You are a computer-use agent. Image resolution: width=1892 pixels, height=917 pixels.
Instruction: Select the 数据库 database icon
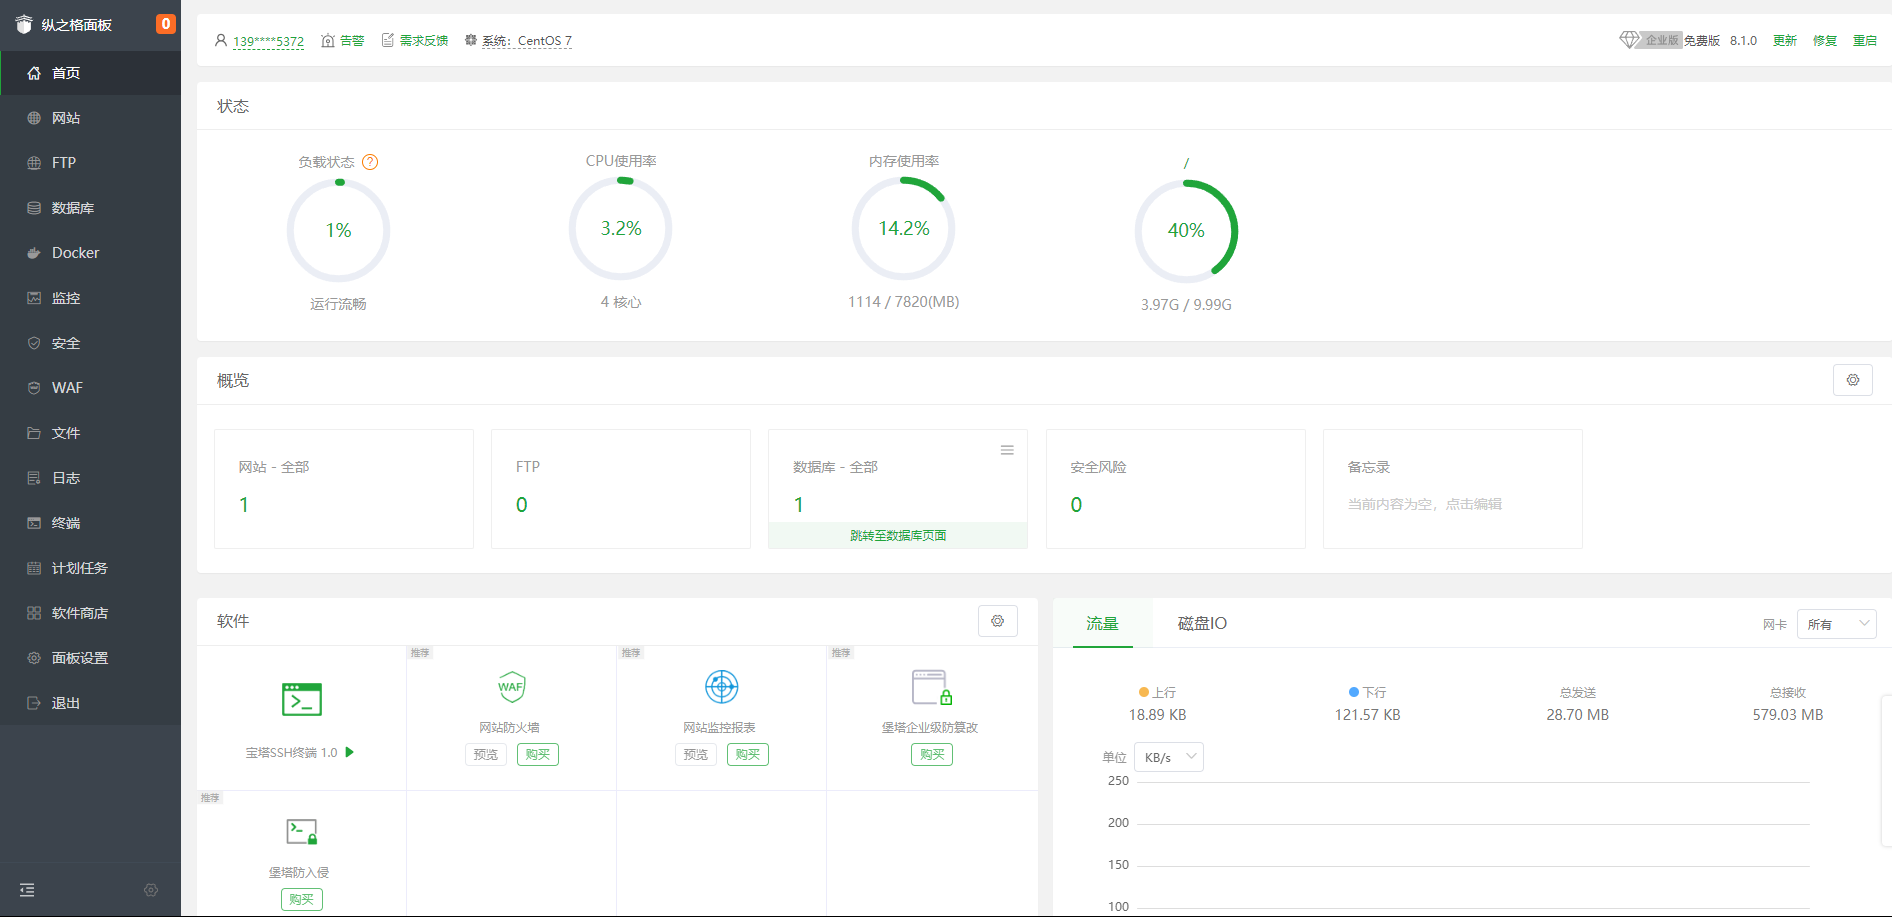[x=34, y=208]
